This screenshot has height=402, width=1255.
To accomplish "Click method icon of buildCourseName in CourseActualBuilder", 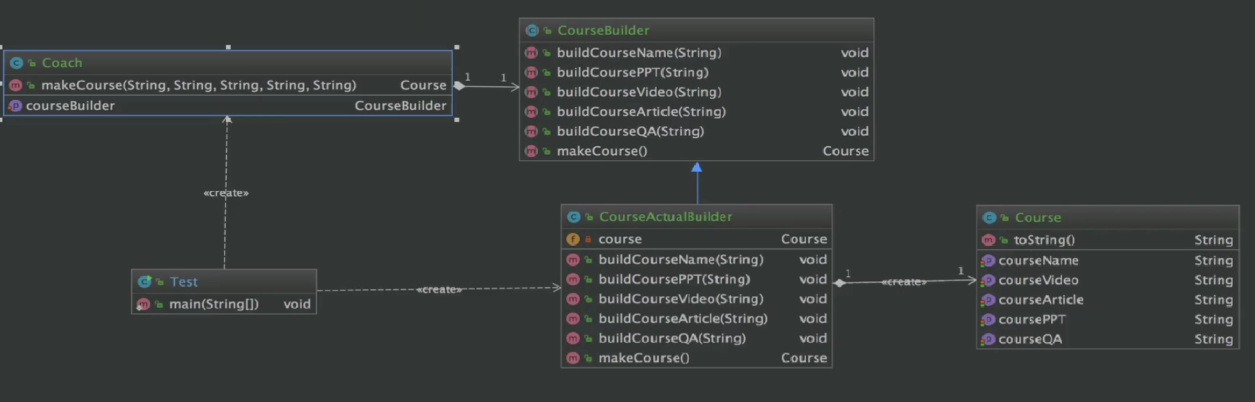I will click(x=573, y=260).
